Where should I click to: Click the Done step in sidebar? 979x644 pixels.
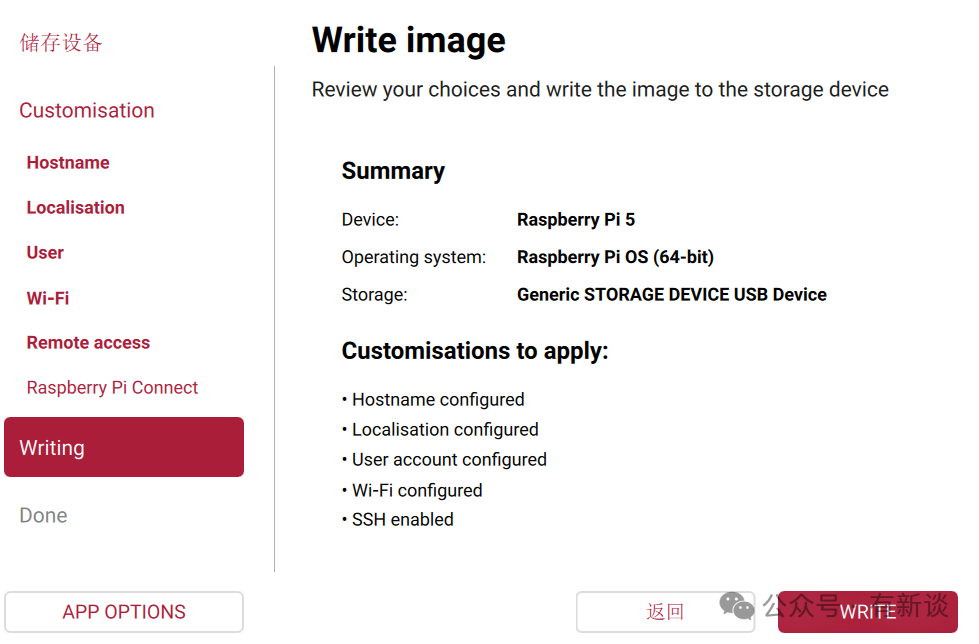coord(44,516)
